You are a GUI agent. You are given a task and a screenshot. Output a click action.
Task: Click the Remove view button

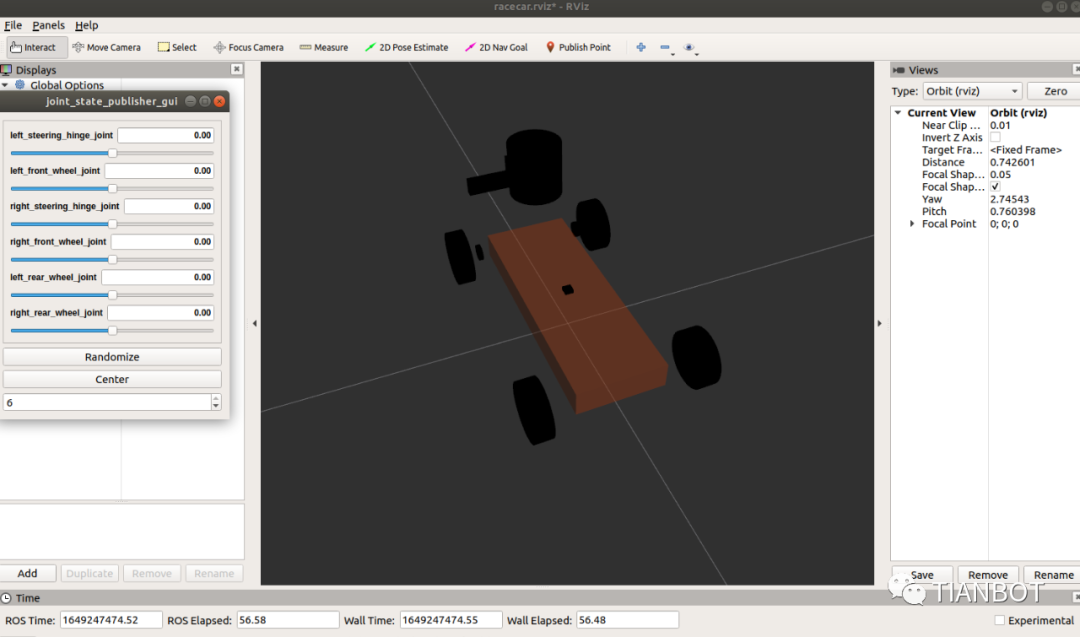tap(988, 575)
